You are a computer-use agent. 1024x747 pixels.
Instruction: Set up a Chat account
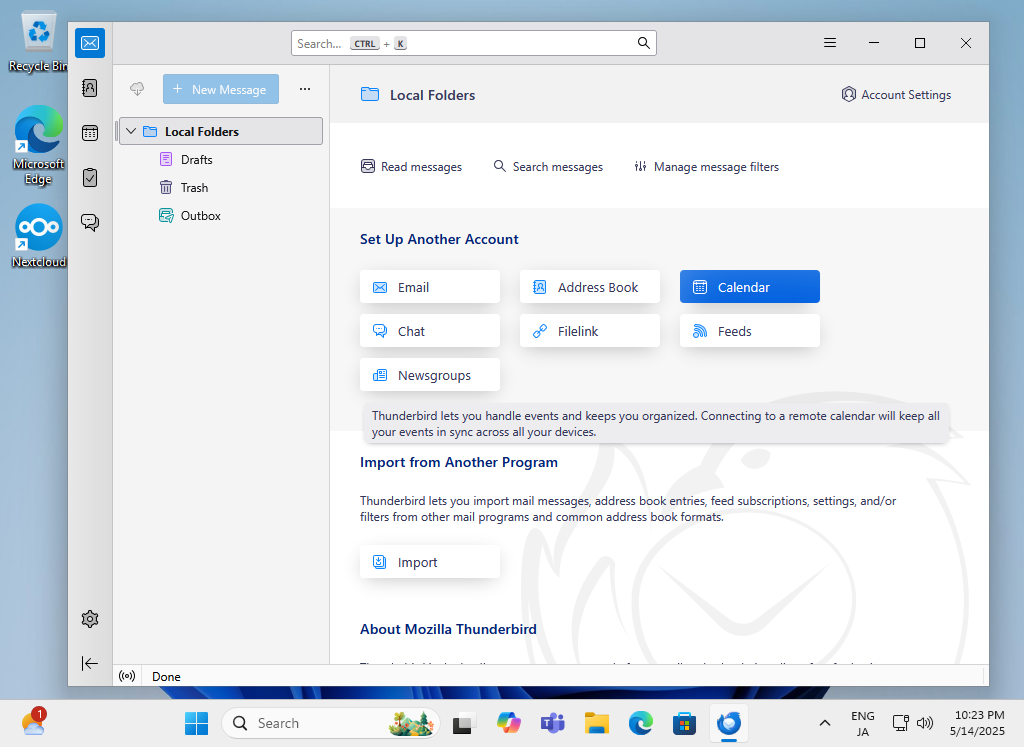[430, 331]
